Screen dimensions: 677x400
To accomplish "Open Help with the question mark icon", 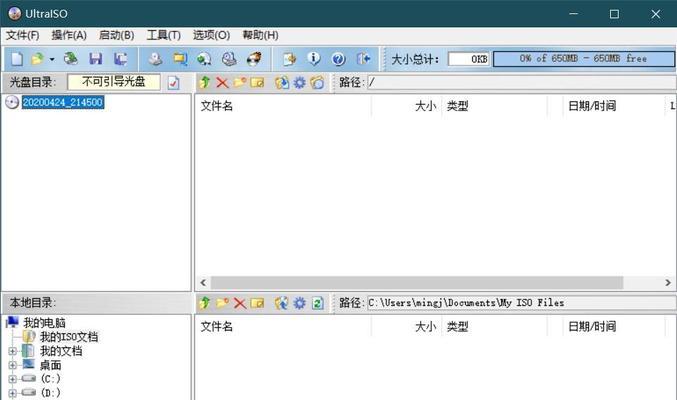I will (338, 59).
